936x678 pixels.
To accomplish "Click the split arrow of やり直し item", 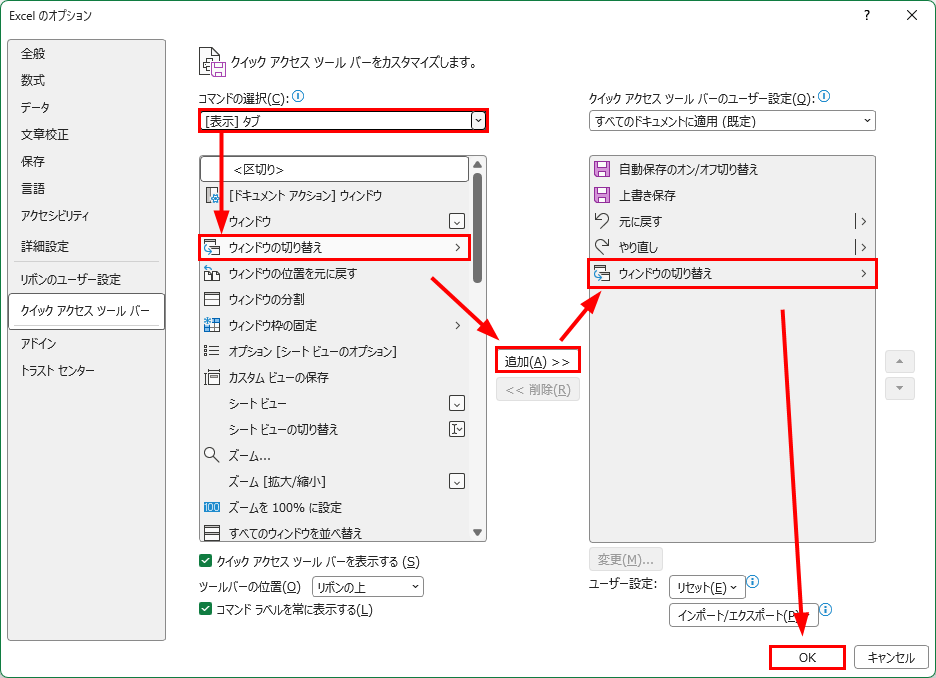I will tap(861, 247).
